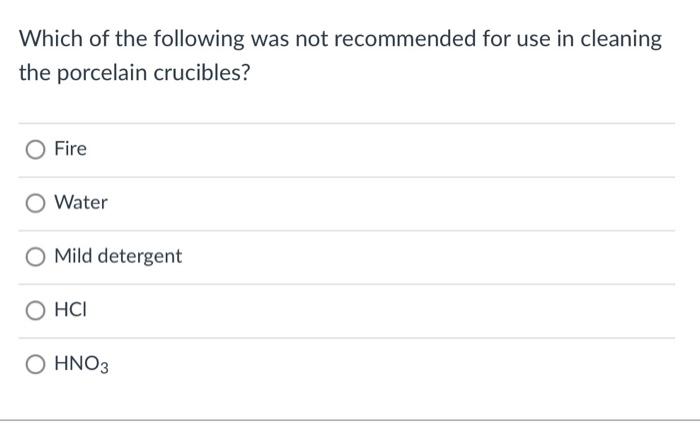Click the "HNO3" answer label text
Screen dimensions: 700x427
pyautogui.click(x=81, y=364)
